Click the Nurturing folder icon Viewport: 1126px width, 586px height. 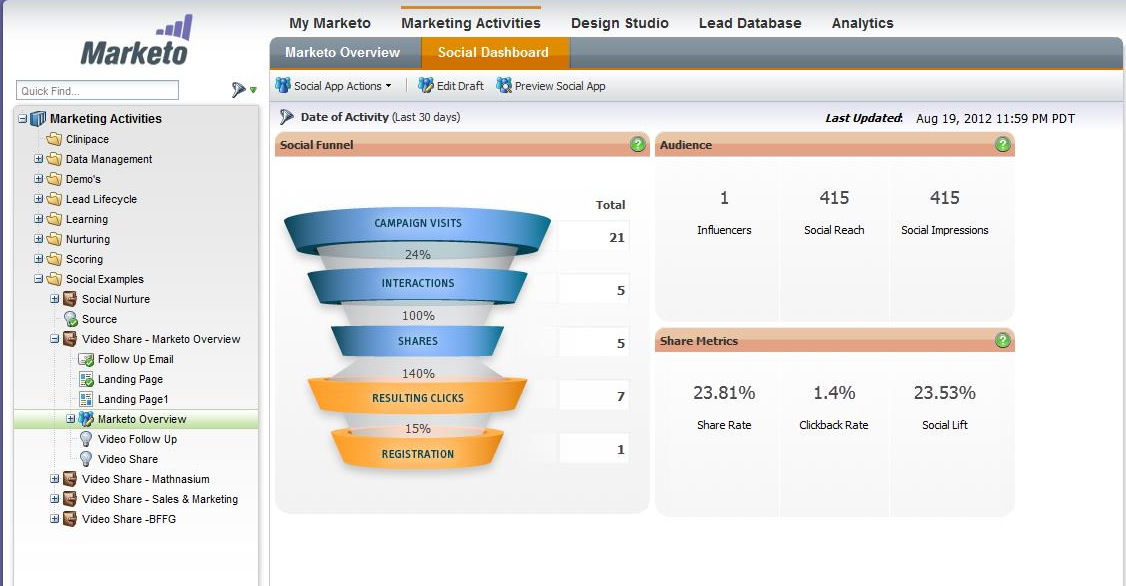pos(54,238)
